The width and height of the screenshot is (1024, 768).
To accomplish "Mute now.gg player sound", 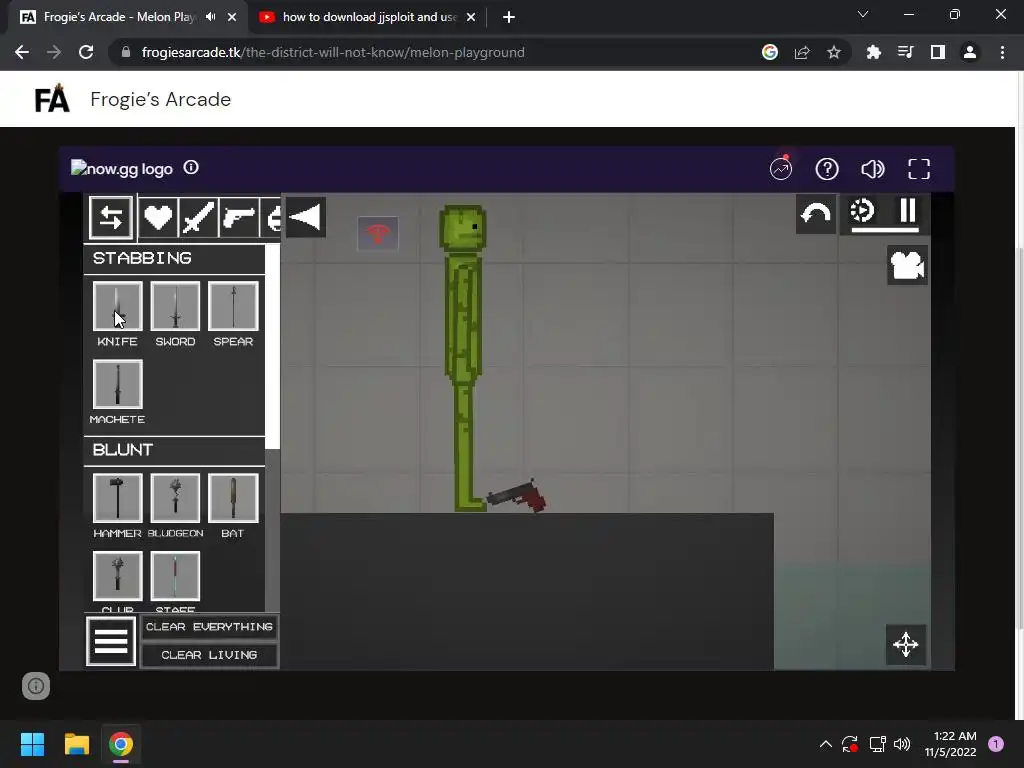I will (872, 169).
